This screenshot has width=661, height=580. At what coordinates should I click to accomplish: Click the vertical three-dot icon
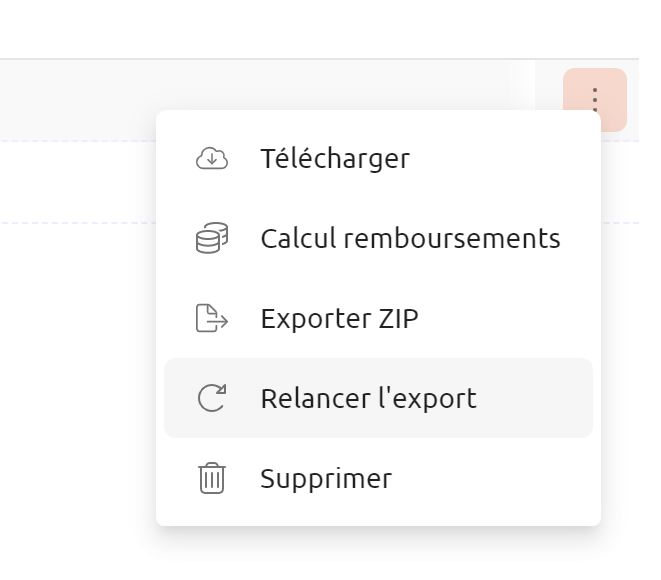point(595,99)
